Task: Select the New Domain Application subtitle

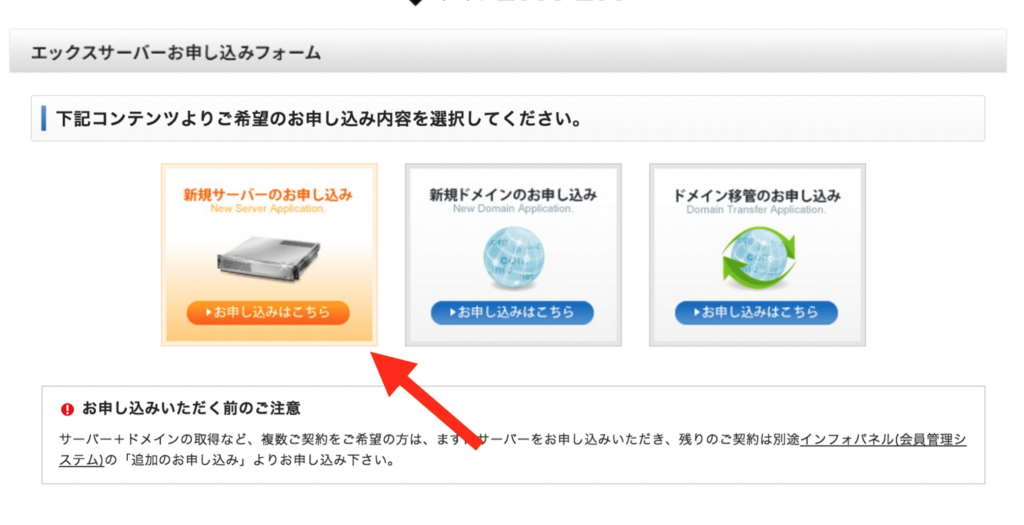Action: click(513, 209)
